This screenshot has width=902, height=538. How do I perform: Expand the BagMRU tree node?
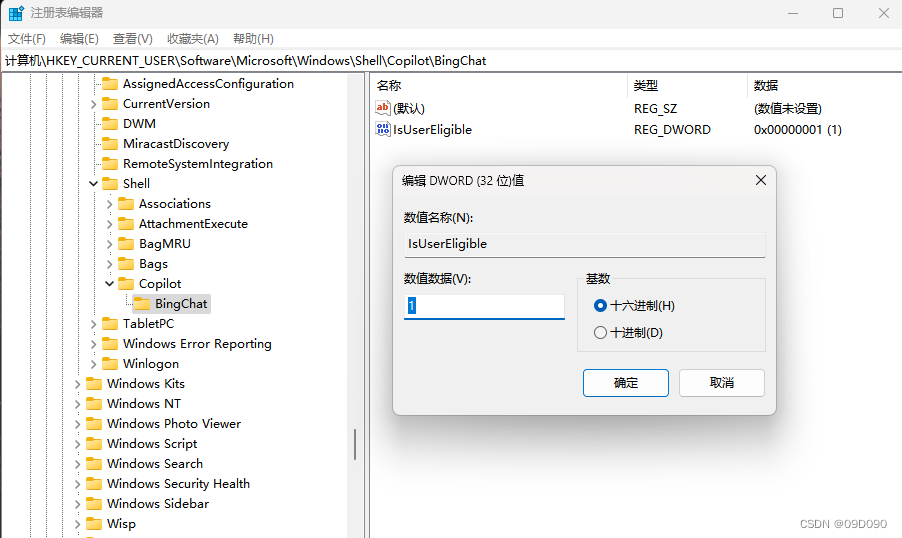click(109, 243)
